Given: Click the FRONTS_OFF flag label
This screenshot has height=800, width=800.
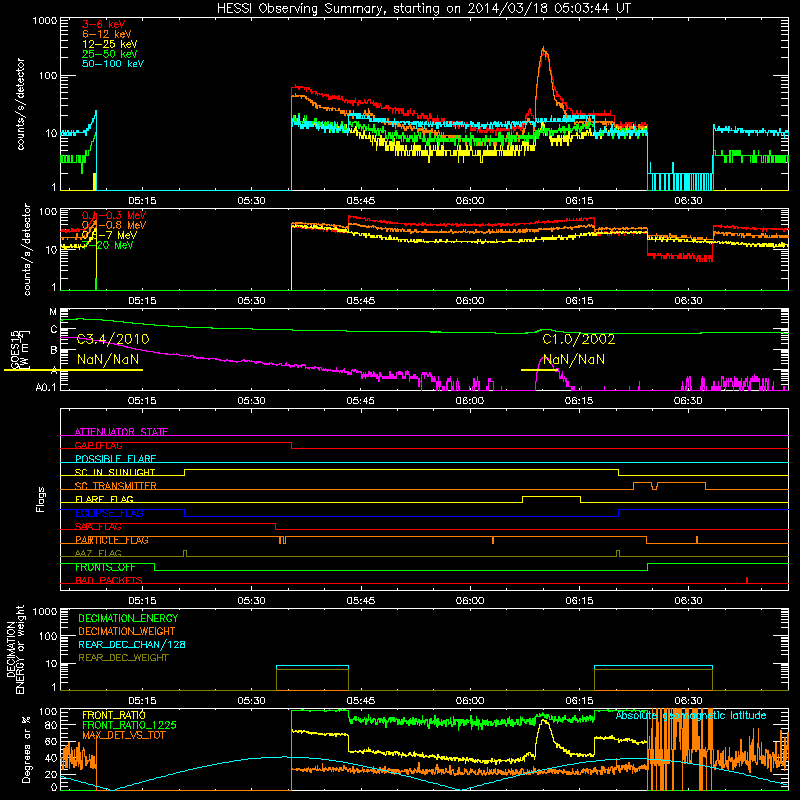Looking at the screenshot, I should tap(105, 567).
